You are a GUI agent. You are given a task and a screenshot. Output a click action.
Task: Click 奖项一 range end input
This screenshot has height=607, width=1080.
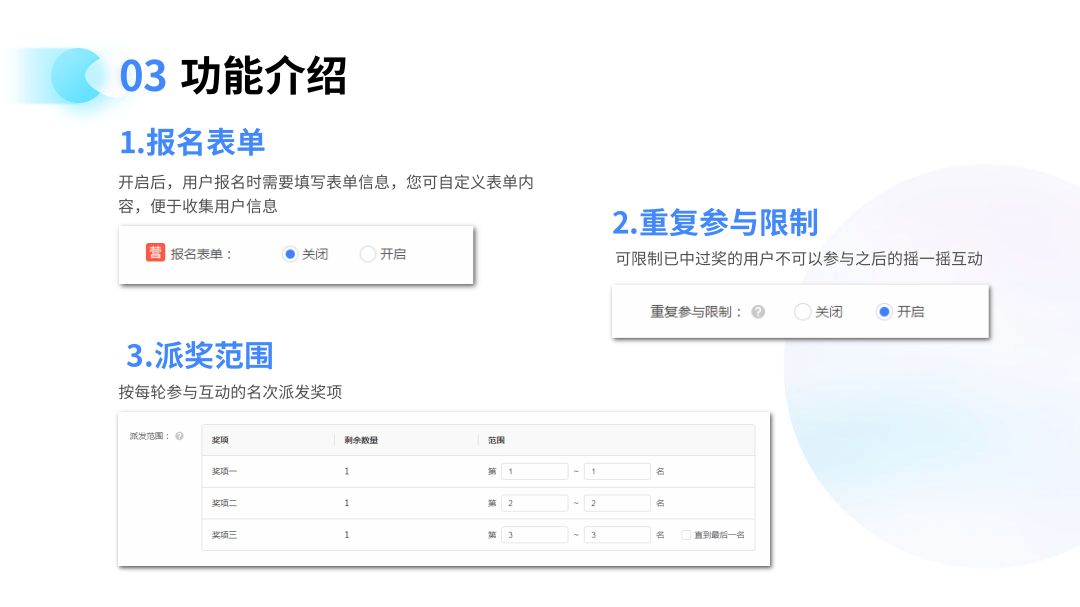[x=617, y=471]
